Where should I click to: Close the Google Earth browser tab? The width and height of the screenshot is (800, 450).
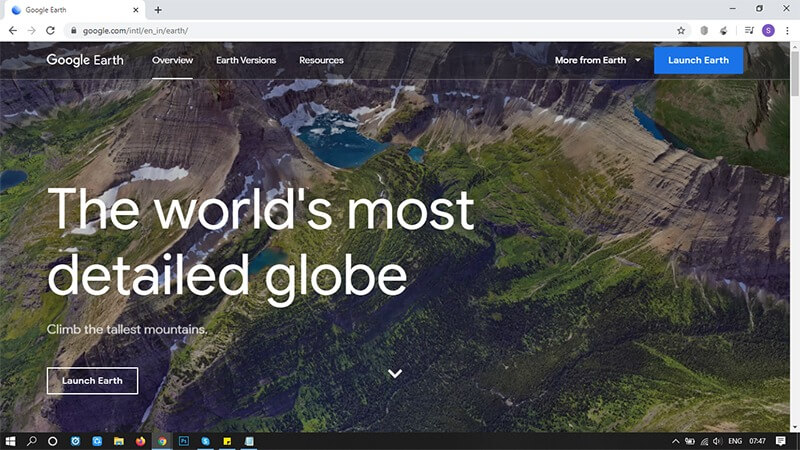(x=136, y=10)
